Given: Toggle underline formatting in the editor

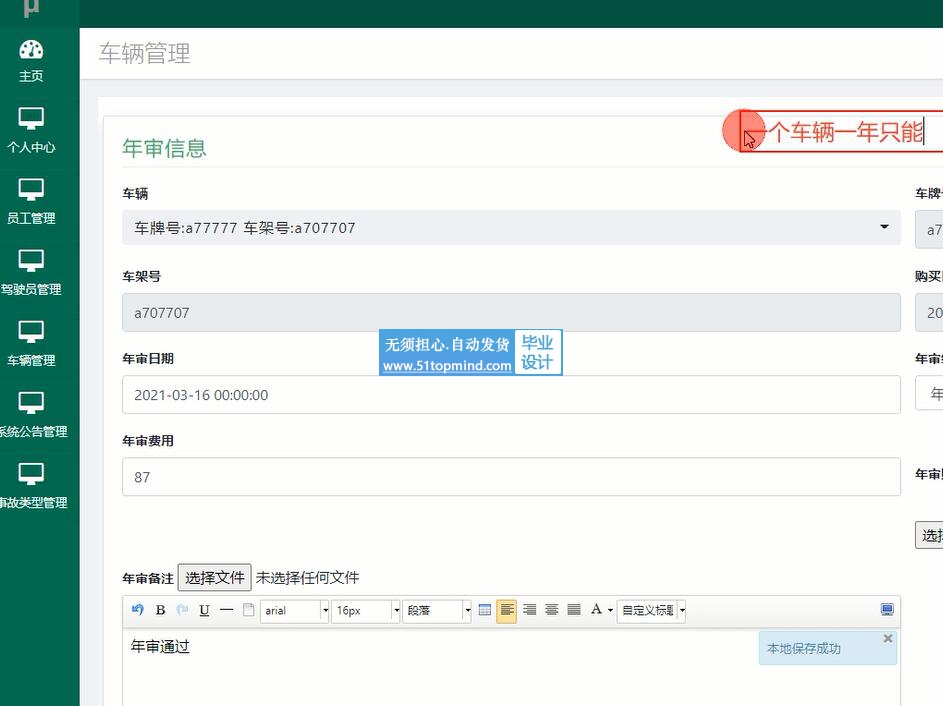Looking at the screenshot, I should pos(204,610).
